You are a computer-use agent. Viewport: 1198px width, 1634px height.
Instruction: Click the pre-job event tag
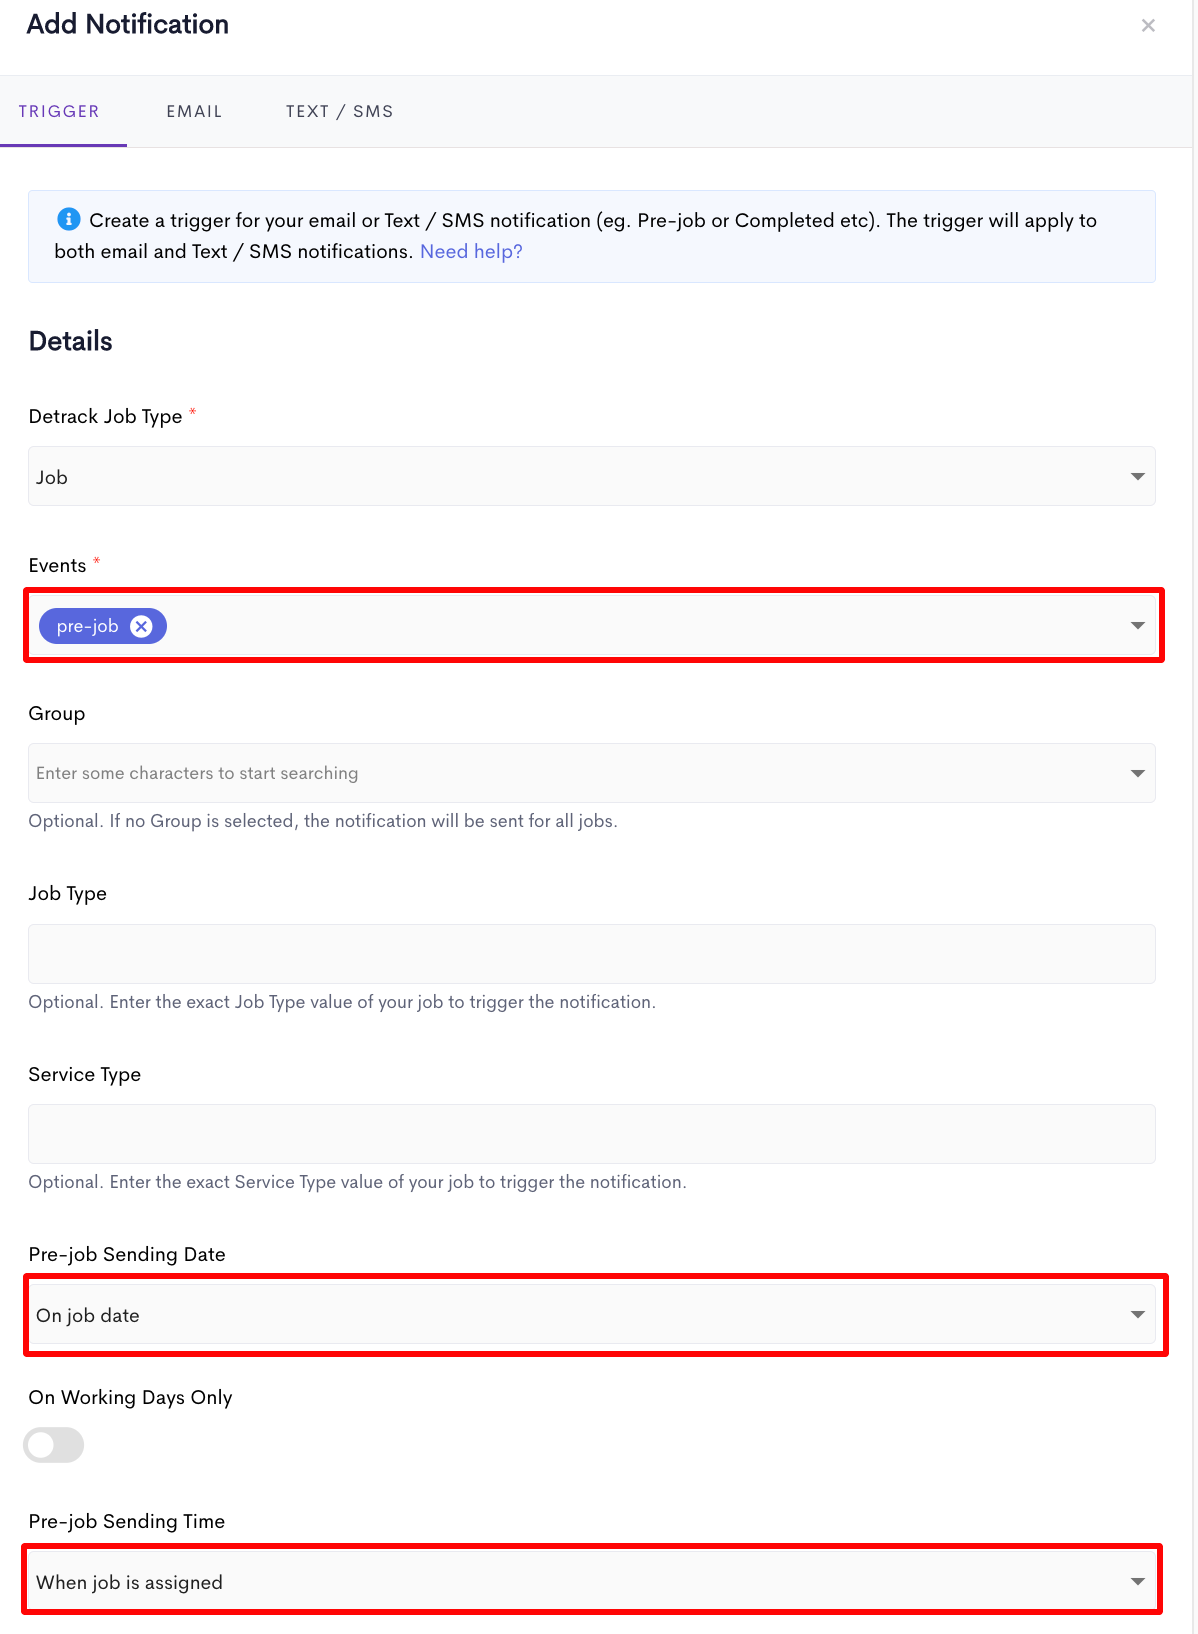88,626
